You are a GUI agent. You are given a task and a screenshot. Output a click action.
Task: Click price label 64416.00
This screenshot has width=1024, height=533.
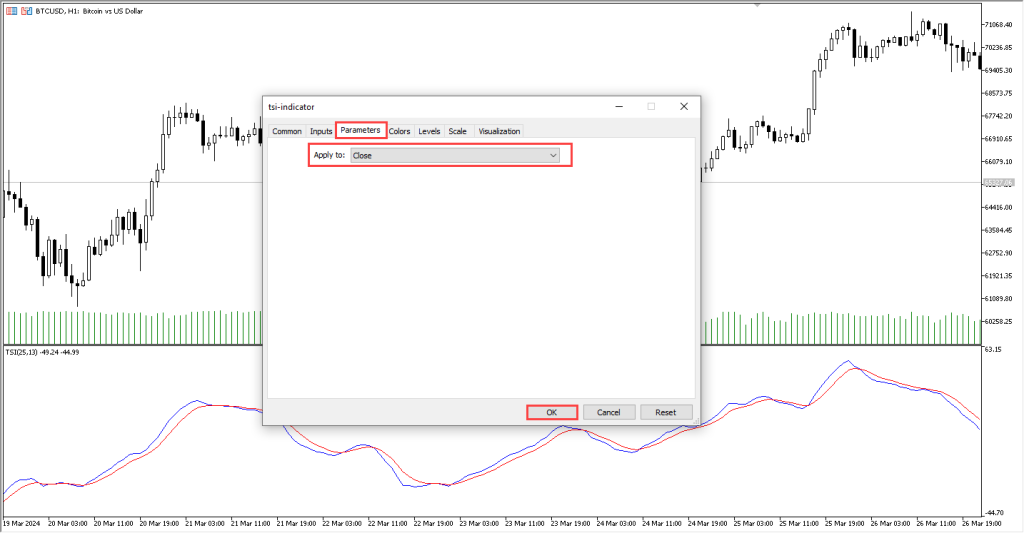[999, 208]
